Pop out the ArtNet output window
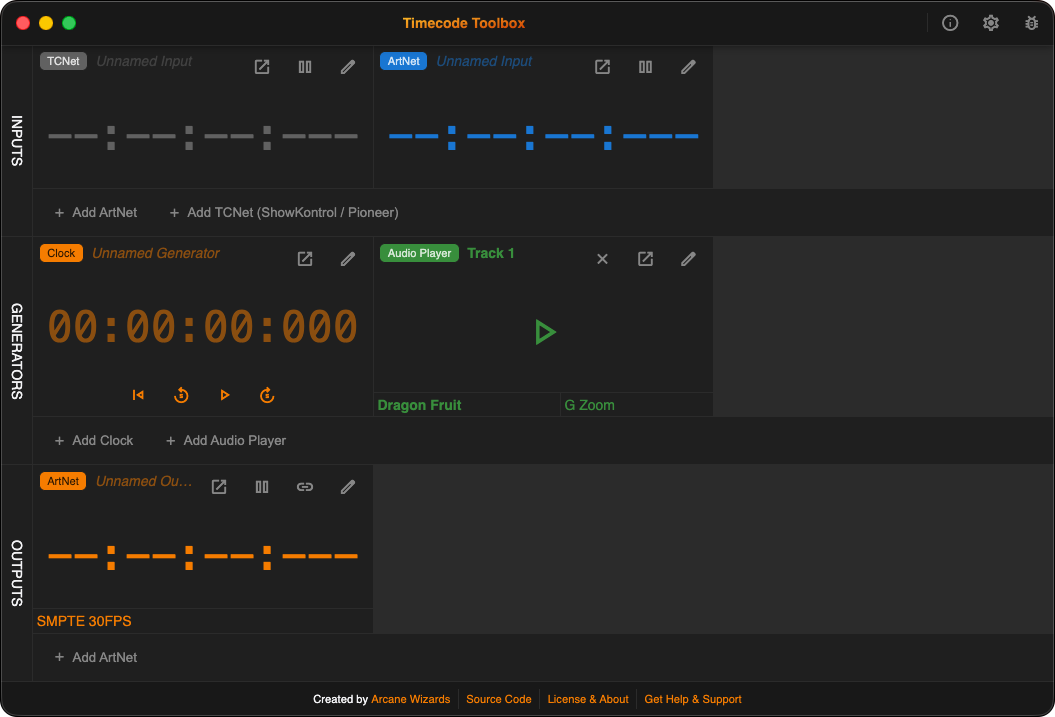The height and width of the screenshot is (717, 1055). [219, 487]
